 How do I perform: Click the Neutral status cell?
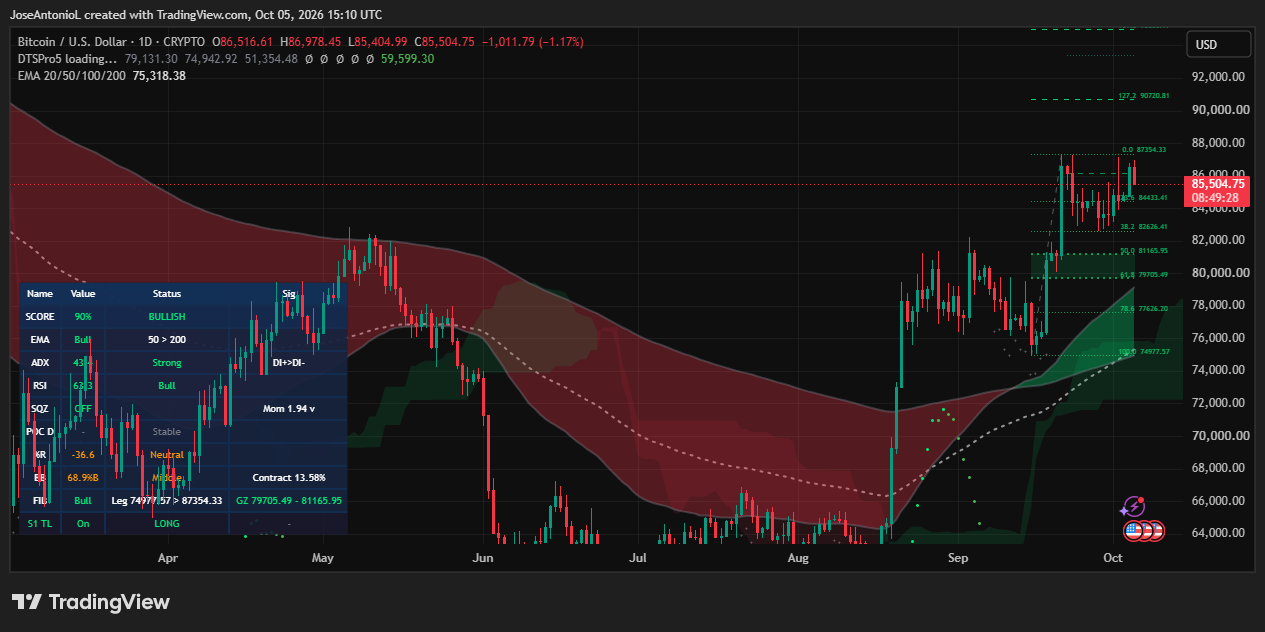tap(167, 455)
